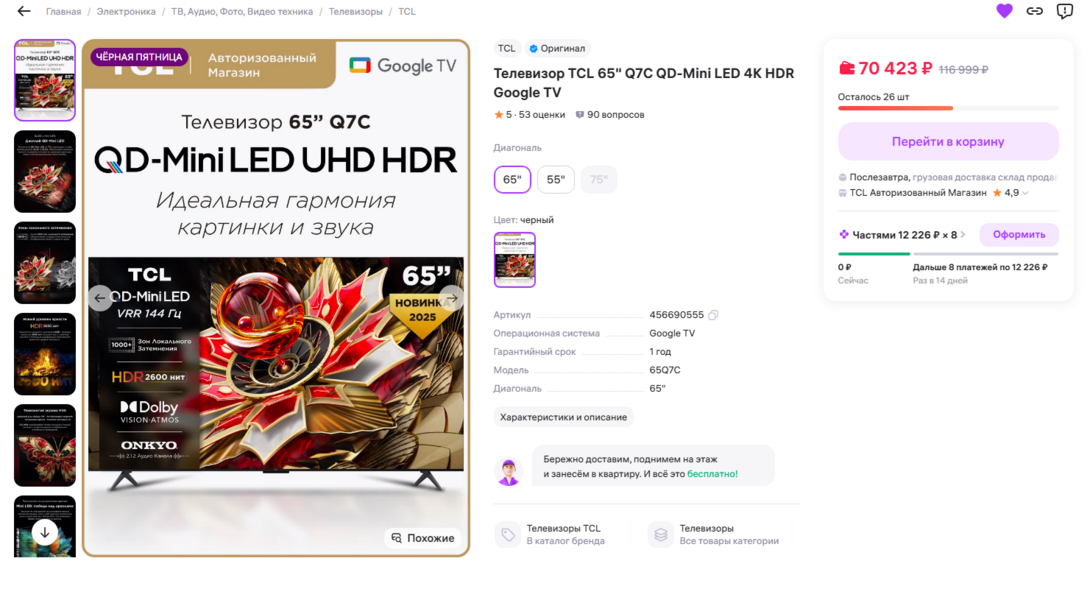
Task: Select the 65" diagonal option
Action: pyautogui.click(x=512, y=179)
